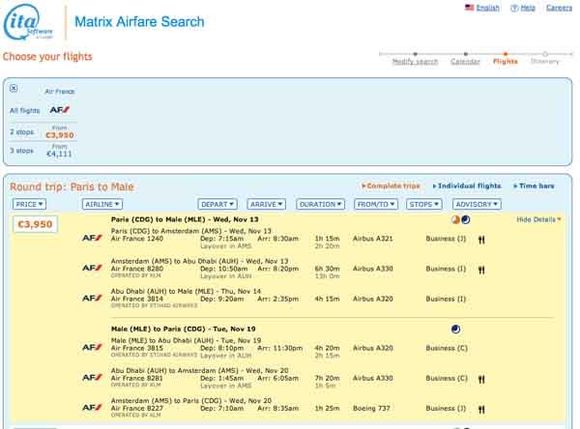Switch to the Individual flights view
Viewport: 580px width, 429px height.
tap(467, 186)
